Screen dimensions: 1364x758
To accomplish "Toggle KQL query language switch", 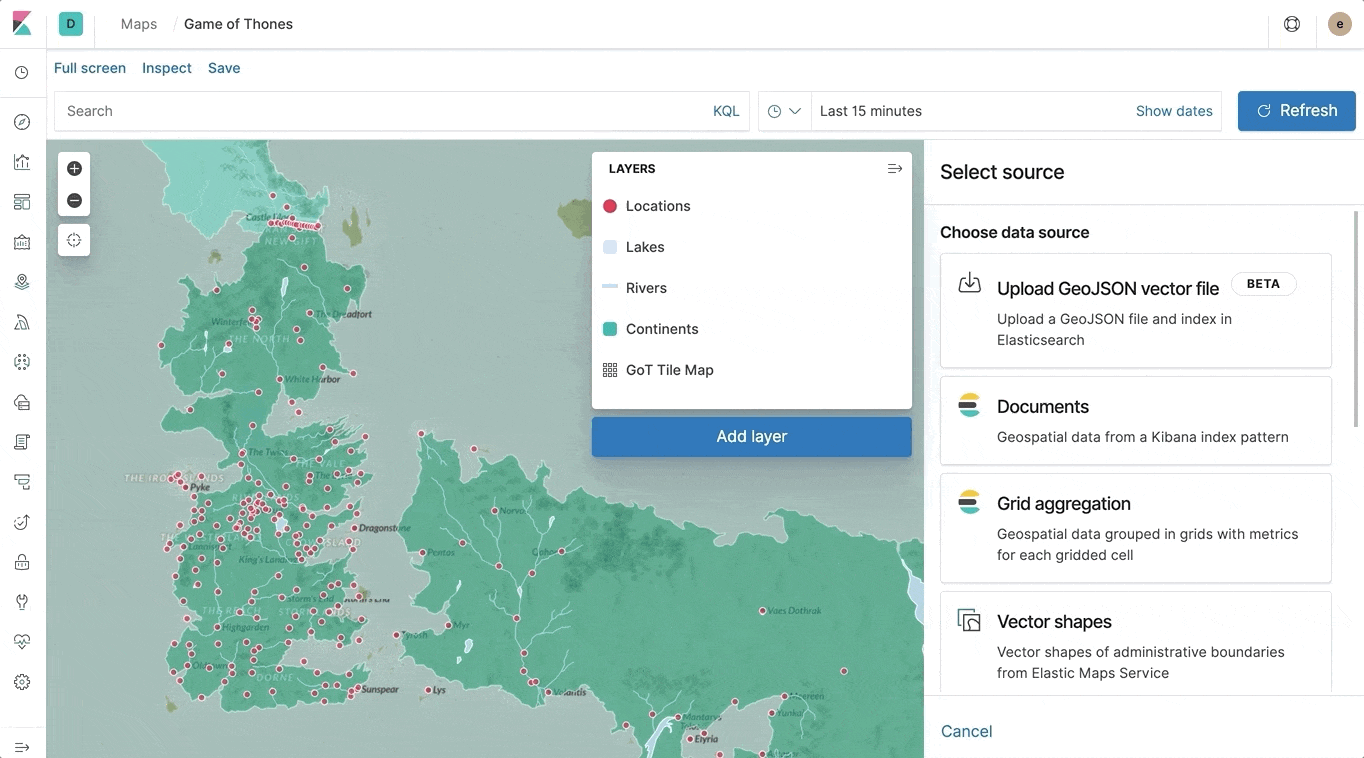I will 726,111.
